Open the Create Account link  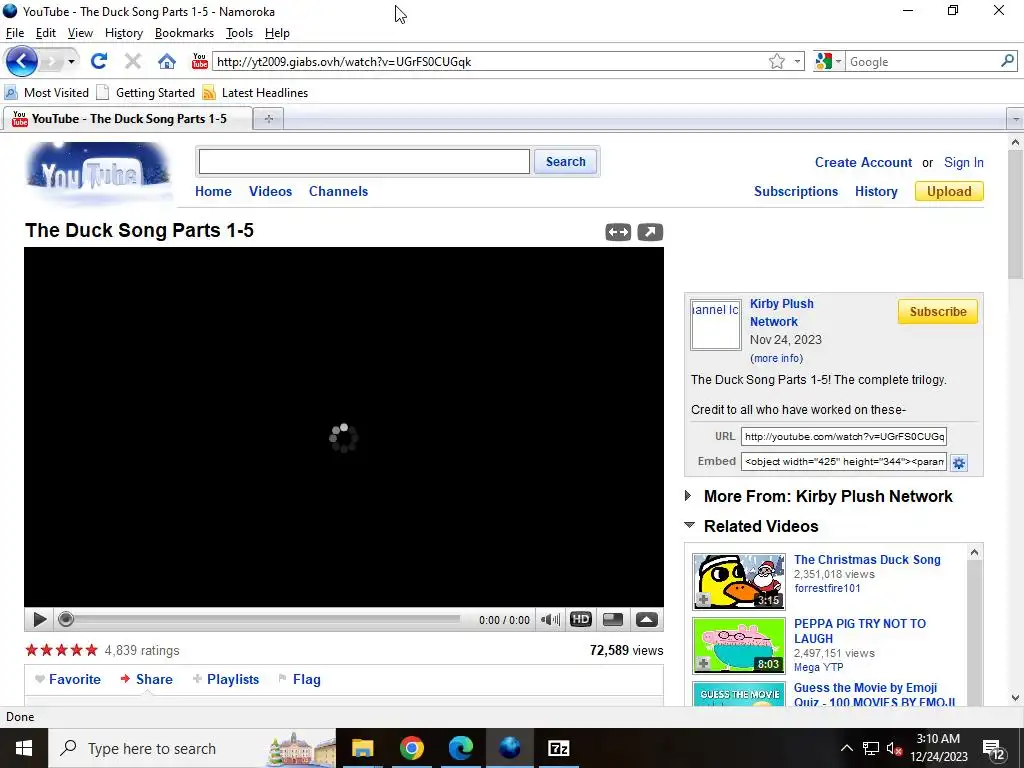863,163
